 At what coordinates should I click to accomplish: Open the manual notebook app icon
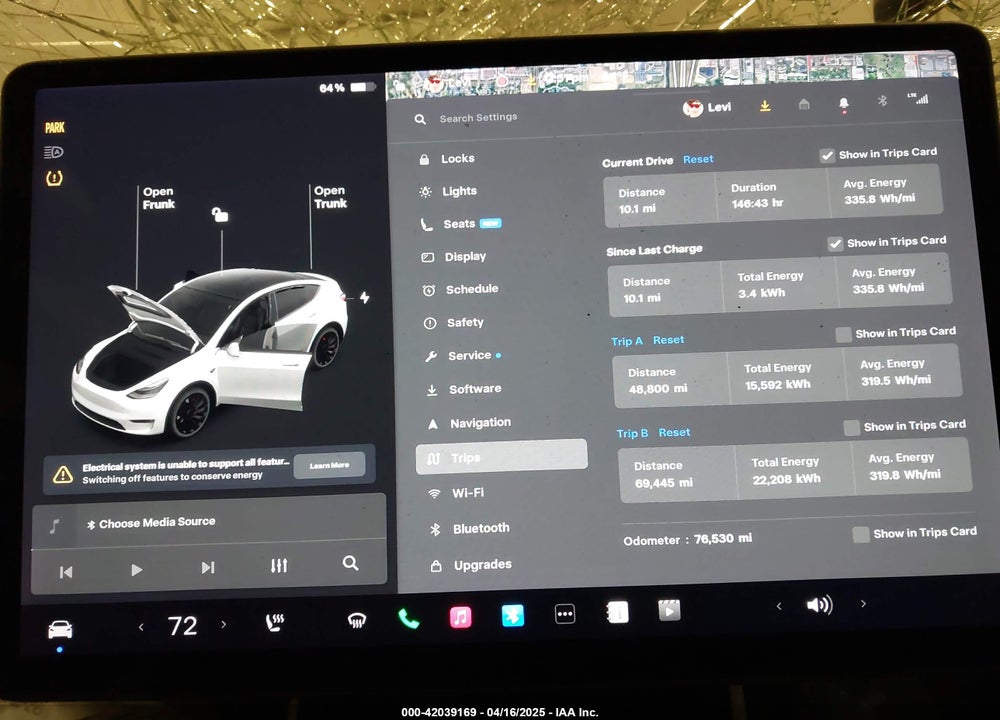pyautogui.click(x=617, y=612)
